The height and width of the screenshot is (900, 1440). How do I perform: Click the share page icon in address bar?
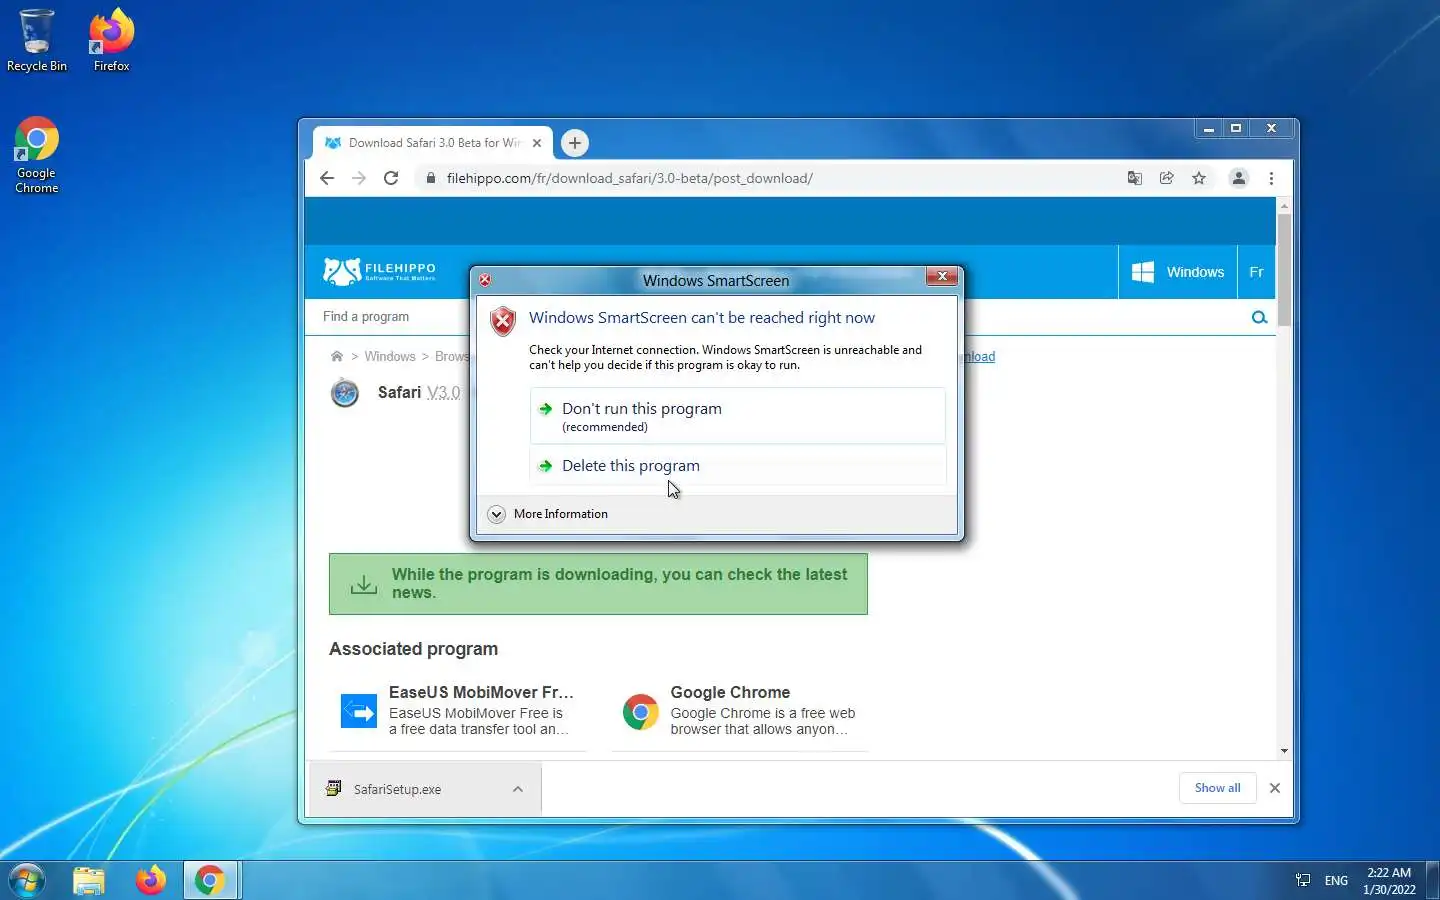[1167, 178]
